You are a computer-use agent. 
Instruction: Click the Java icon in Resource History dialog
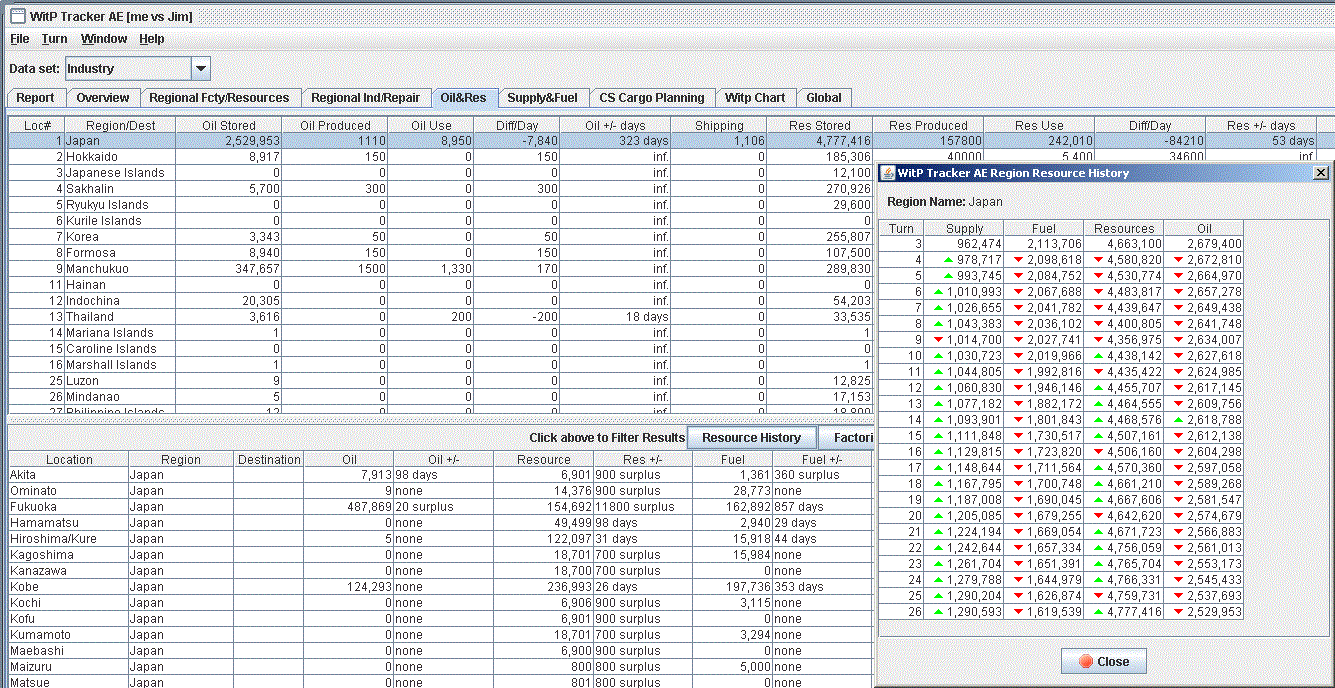coord(886,173)
